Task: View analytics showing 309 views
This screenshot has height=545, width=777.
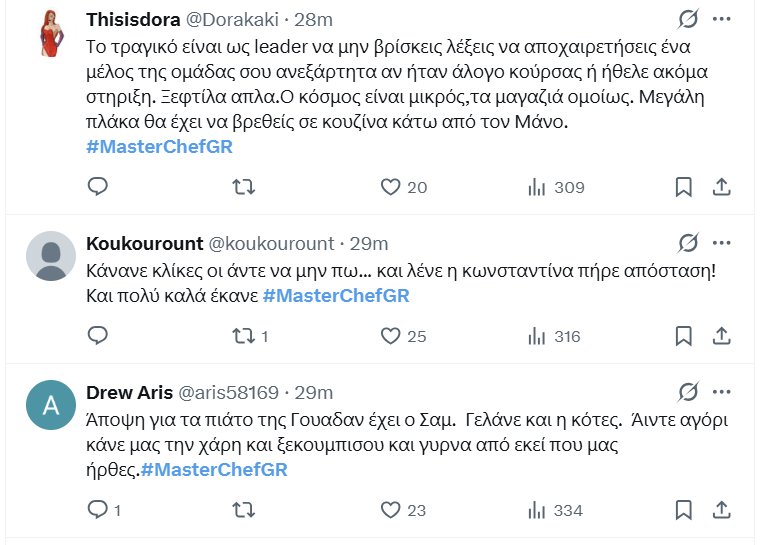Action: pyautogui.click(x=537, y=187)
